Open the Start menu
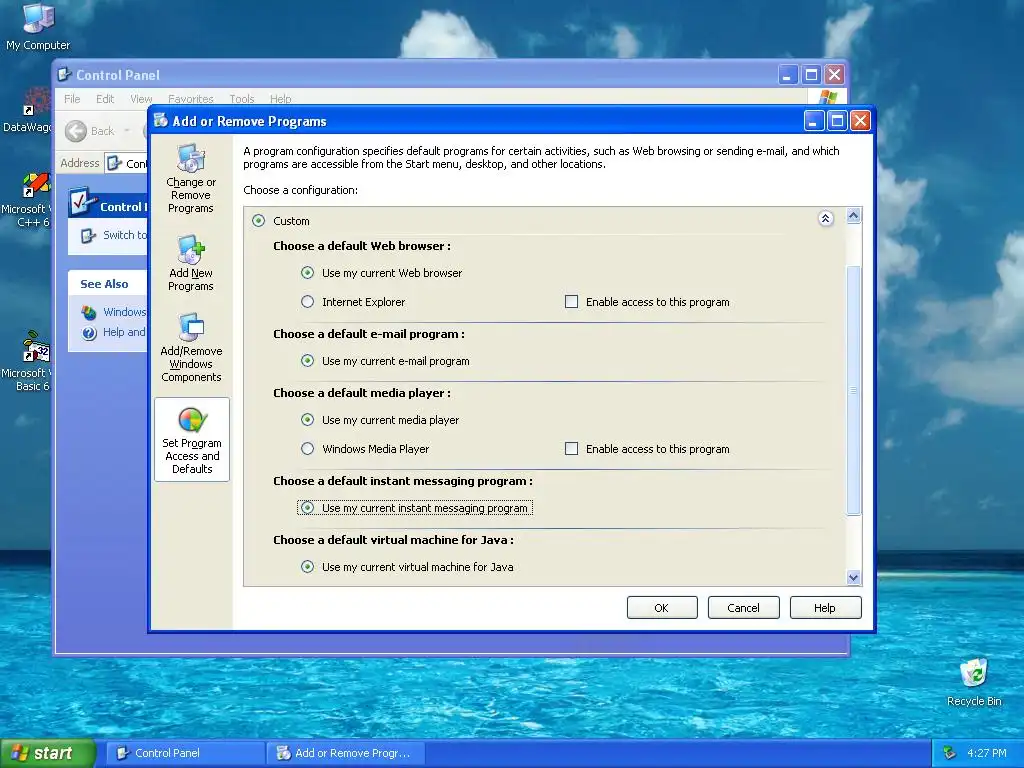Viewport: 1024px width, 768px height. [x=47, y=753]
